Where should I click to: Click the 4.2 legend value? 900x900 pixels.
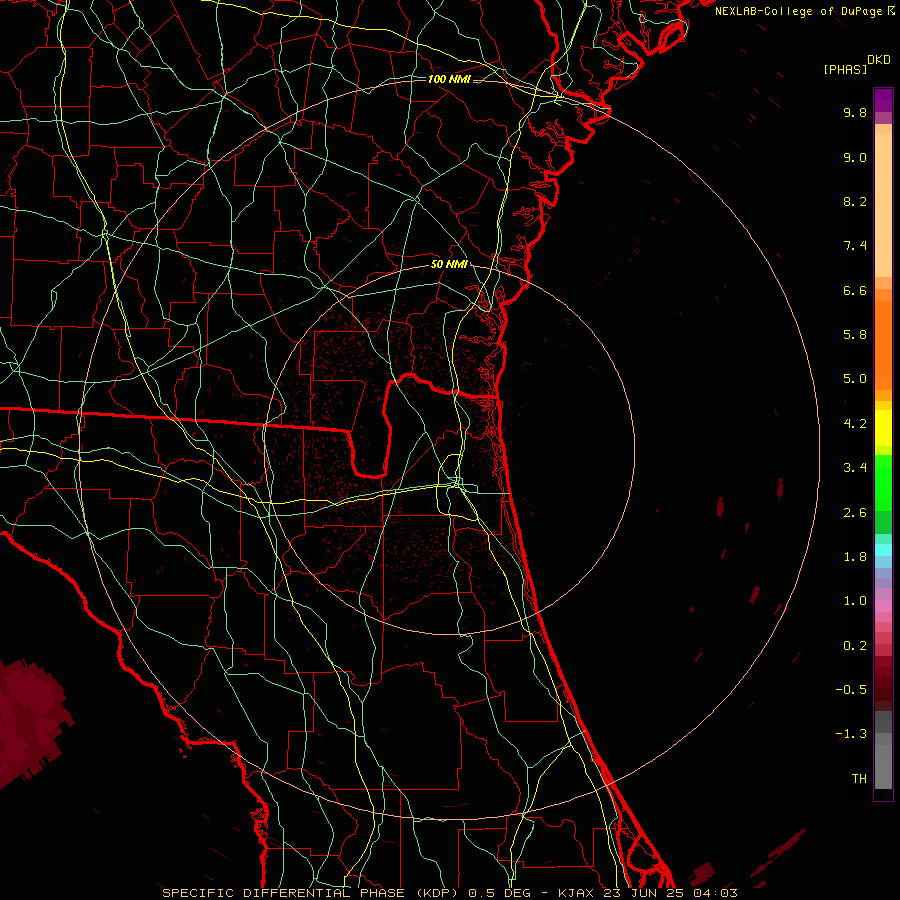tap(855, 424)
